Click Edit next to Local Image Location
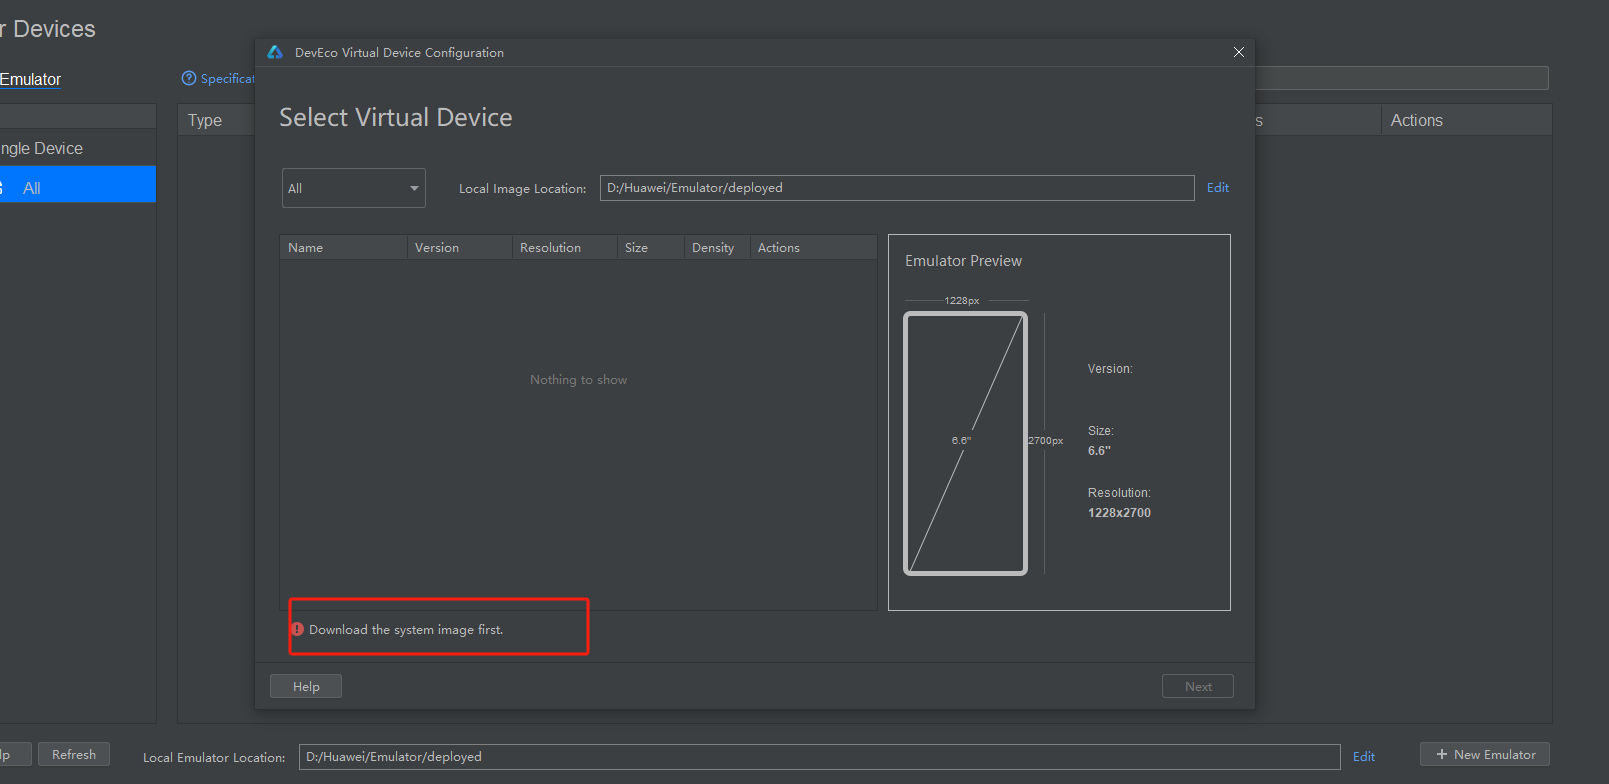The height and width of the screenshot is (784, 1609). click(1218, 187)
